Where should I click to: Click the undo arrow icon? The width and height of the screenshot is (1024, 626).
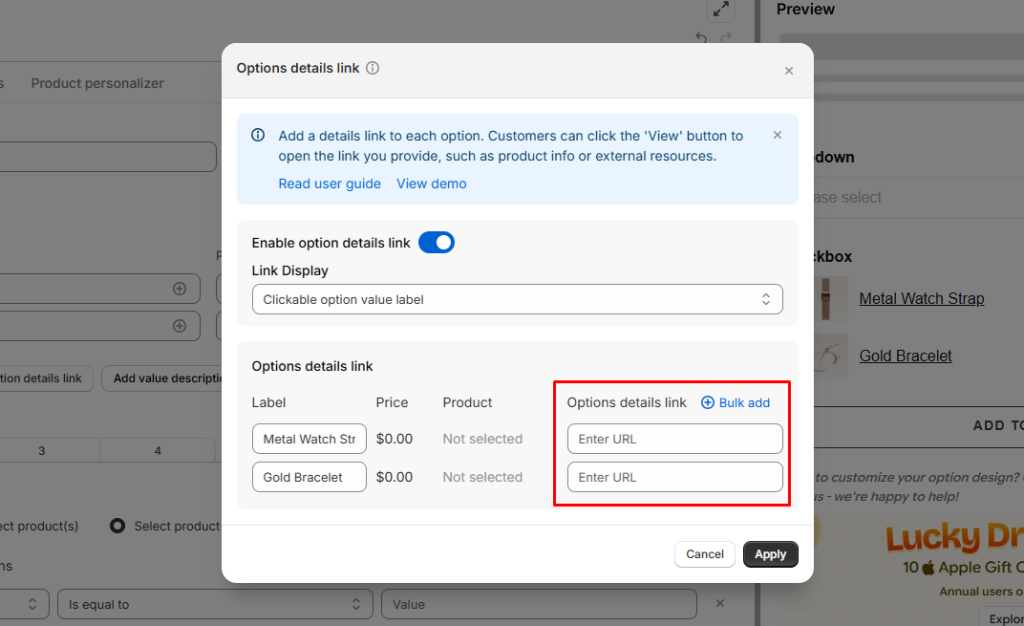click(701, 39)
